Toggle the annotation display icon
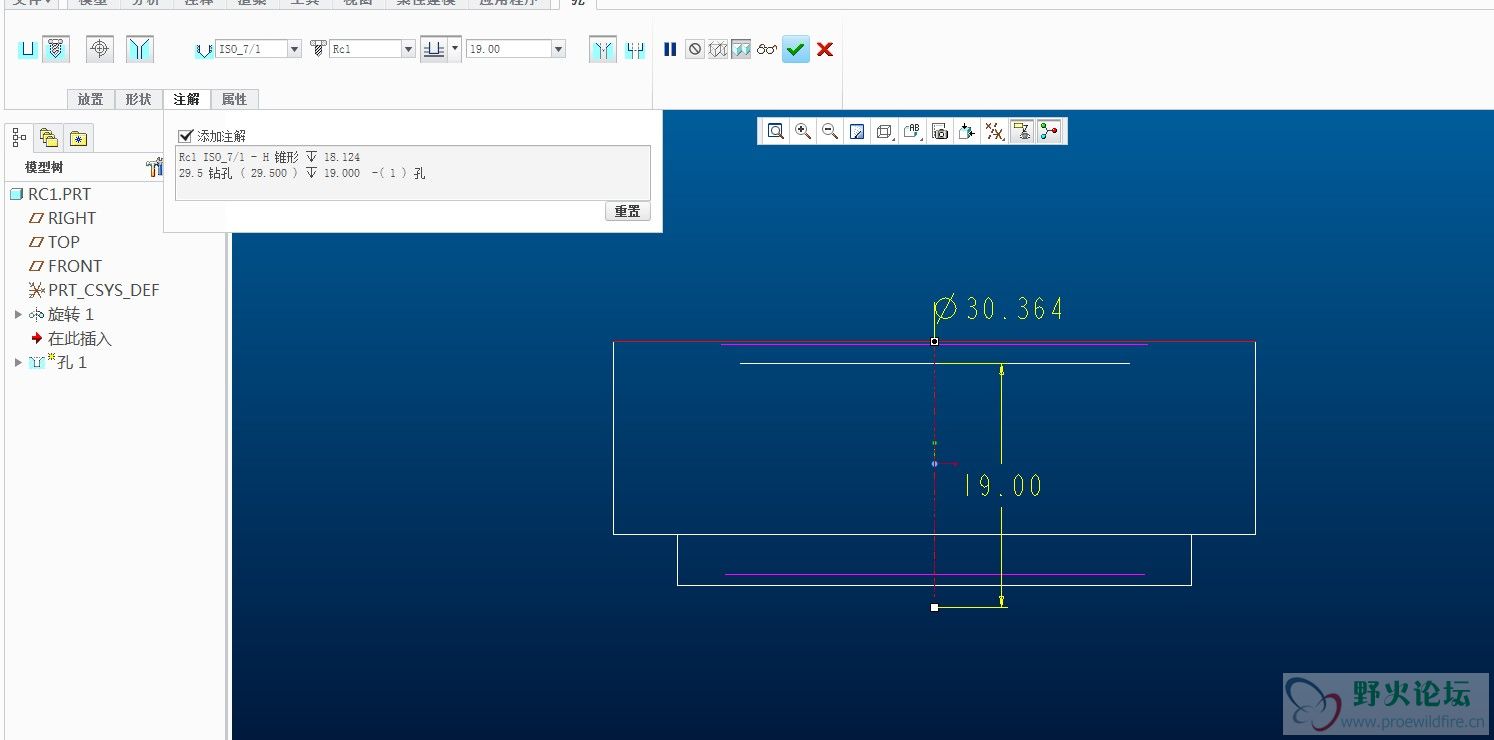Screen dimensions: 1494x740 tap(1021, 131)
